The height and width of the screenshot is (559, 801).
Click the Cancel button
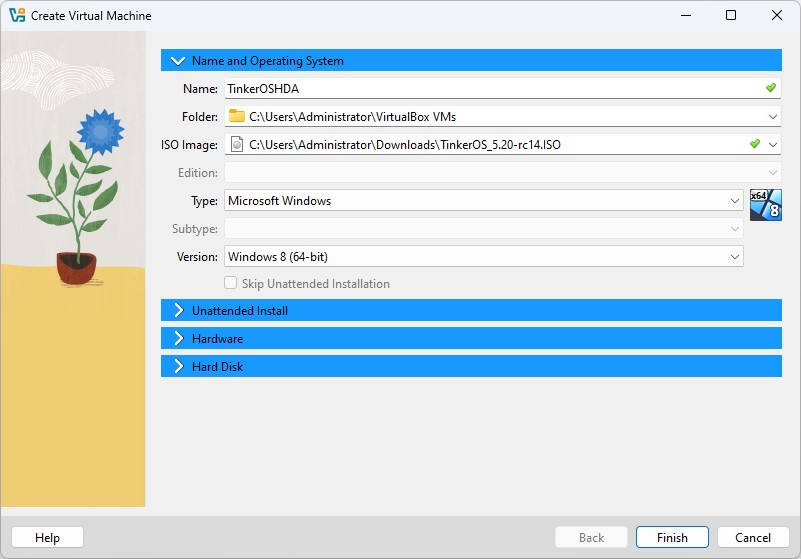click(753, 538)
